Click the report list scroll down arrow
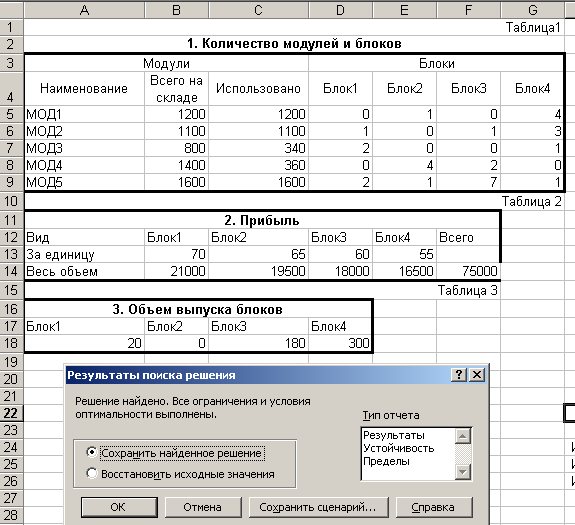575x525 pixels. (463, 472)
